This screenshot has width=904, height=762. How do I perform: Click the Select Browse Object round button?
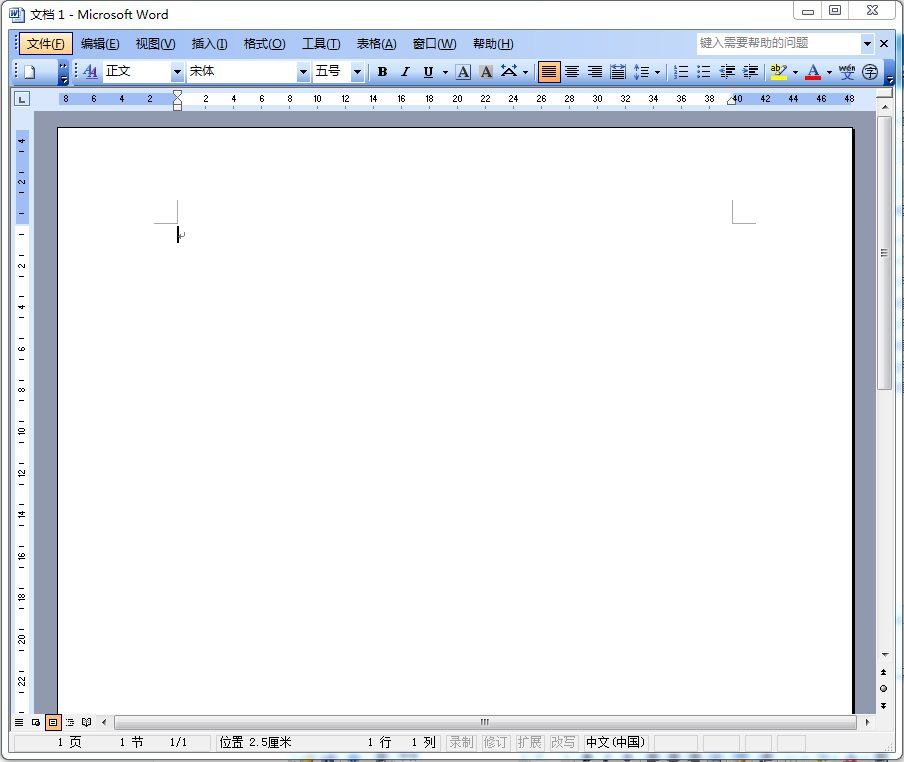point(884,689)
